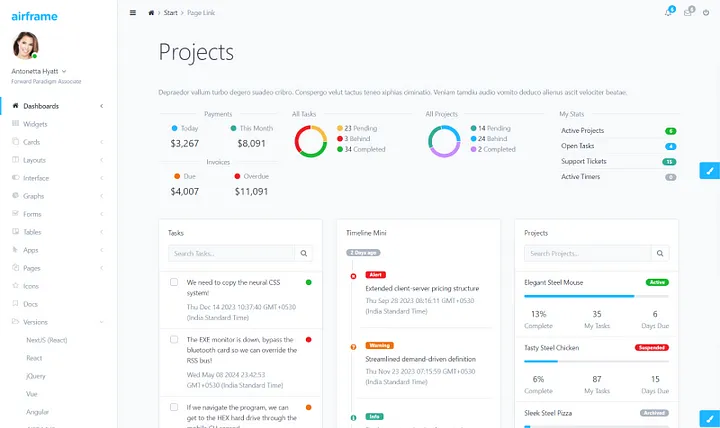This screenshot has width=720, height=428.
Task: Open the Active Projects stat row
Action: (619, 131)
